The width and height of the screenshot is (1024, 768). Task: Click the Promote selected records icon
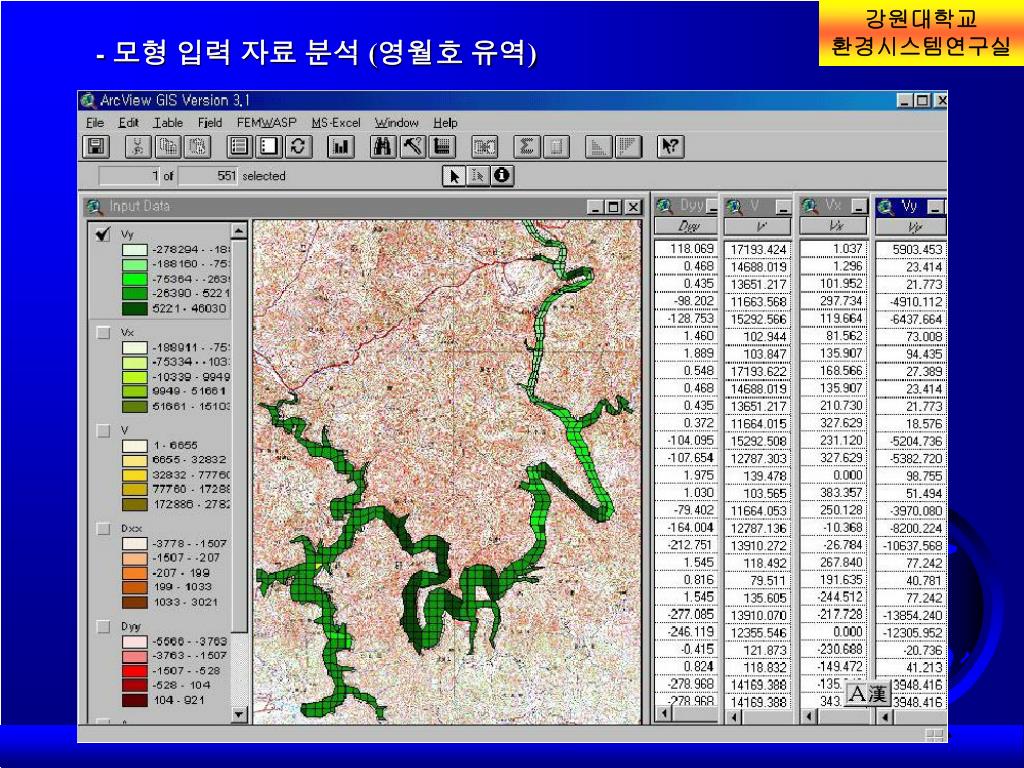tap(442, 146)
